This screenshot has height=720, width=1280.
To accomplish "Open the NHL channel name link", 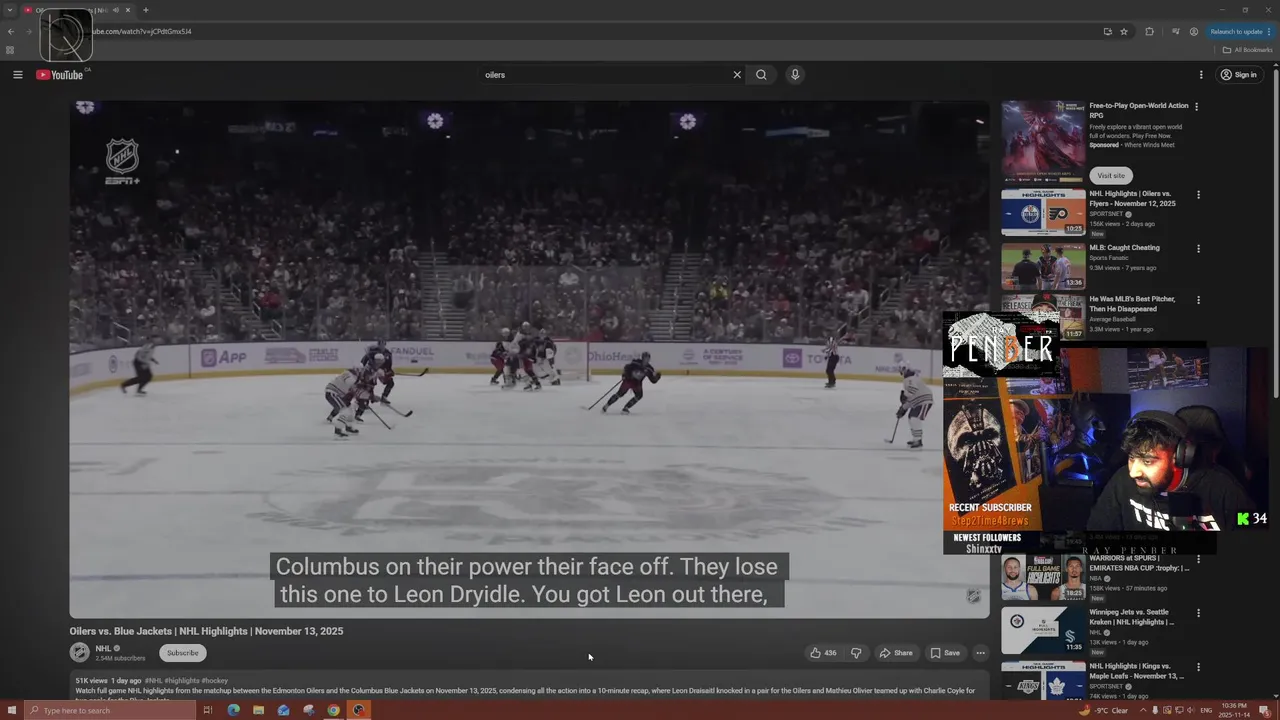I will (103, 649).
